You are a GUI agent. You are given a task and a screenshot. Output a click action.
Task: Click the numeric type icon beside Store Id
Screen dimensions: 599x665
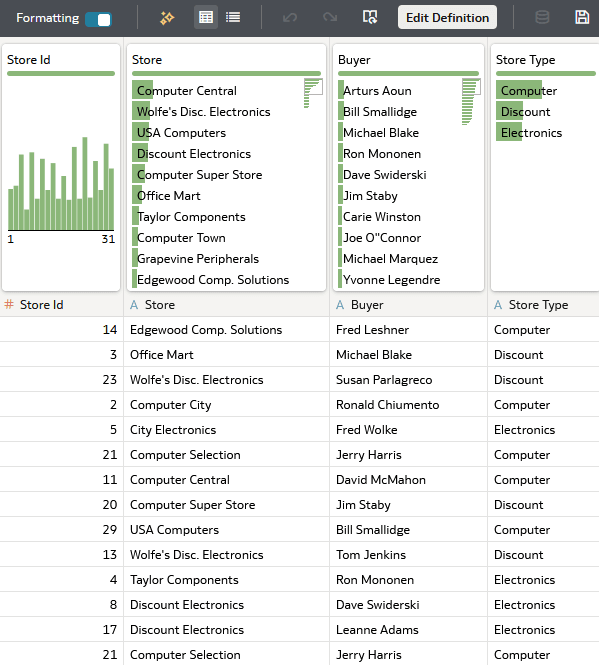pos(9,304)
